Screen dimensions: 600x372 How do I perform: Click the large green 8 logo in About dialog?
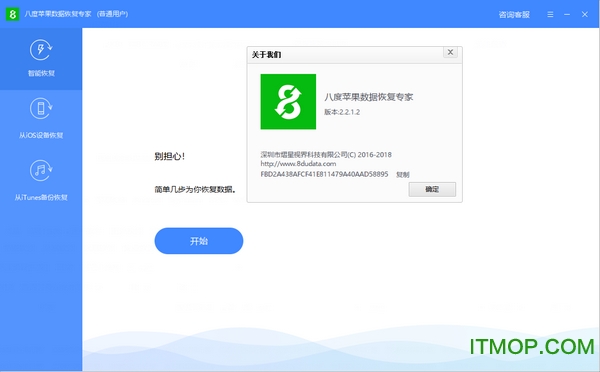[288, 101]
